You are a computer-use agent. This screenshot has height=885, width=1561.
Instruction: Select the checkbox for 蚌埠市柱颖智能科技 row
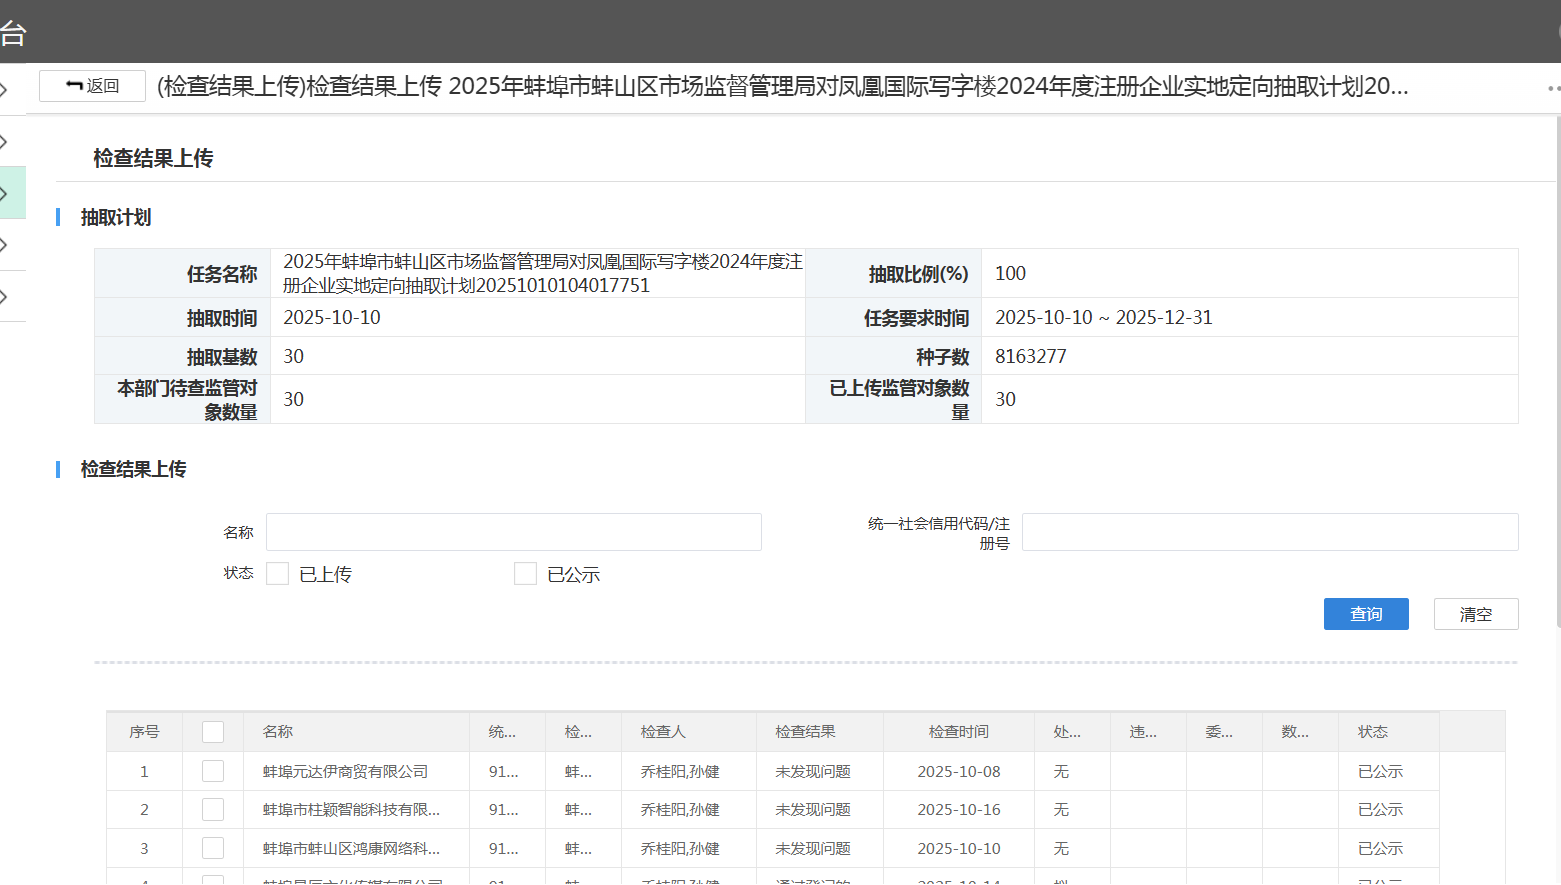(x=213, y=810)
